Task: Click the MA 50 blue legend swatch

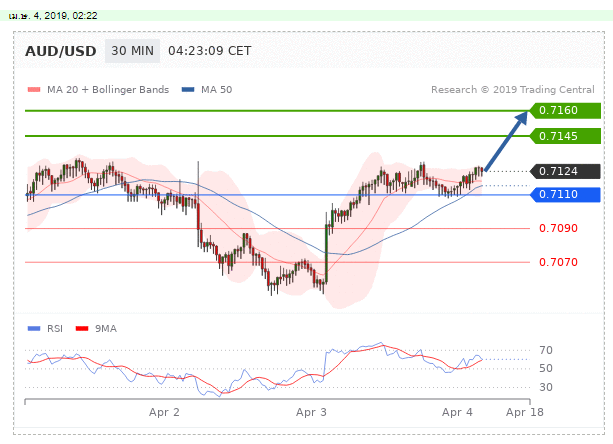Action: click(x=188, y=90)
